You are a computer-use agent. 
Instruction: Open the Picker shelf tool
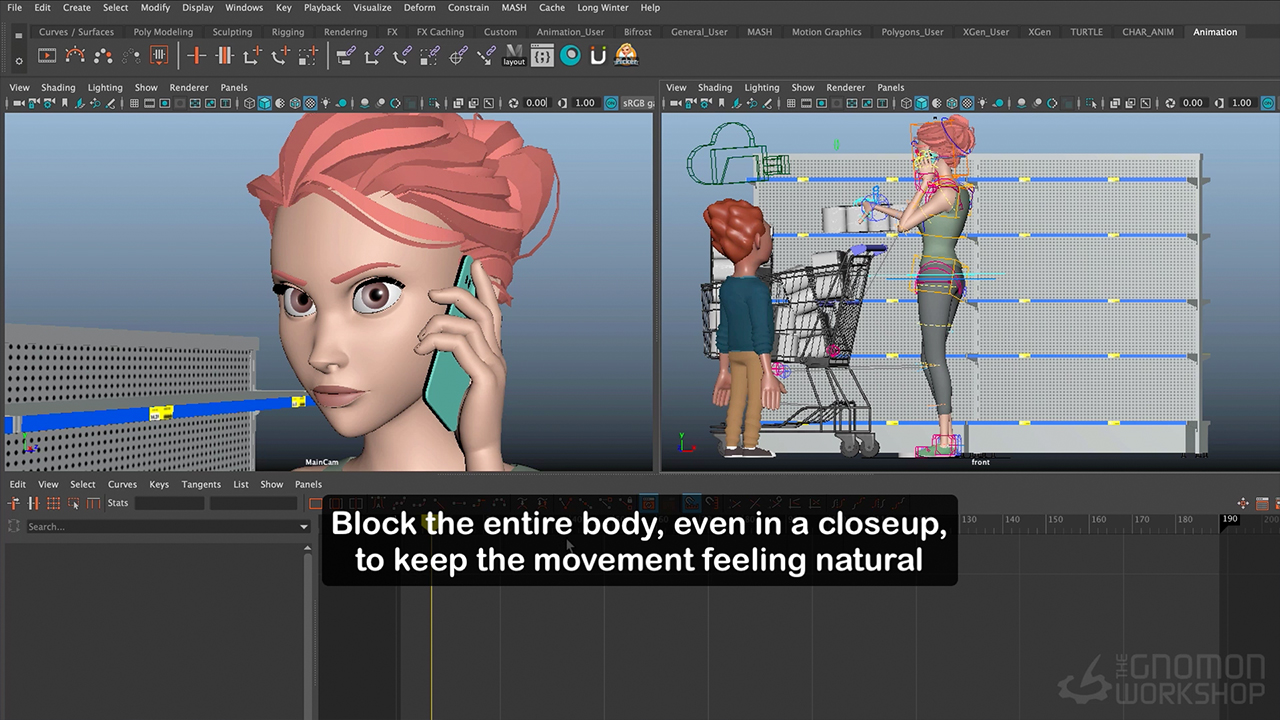click(626, 56)
